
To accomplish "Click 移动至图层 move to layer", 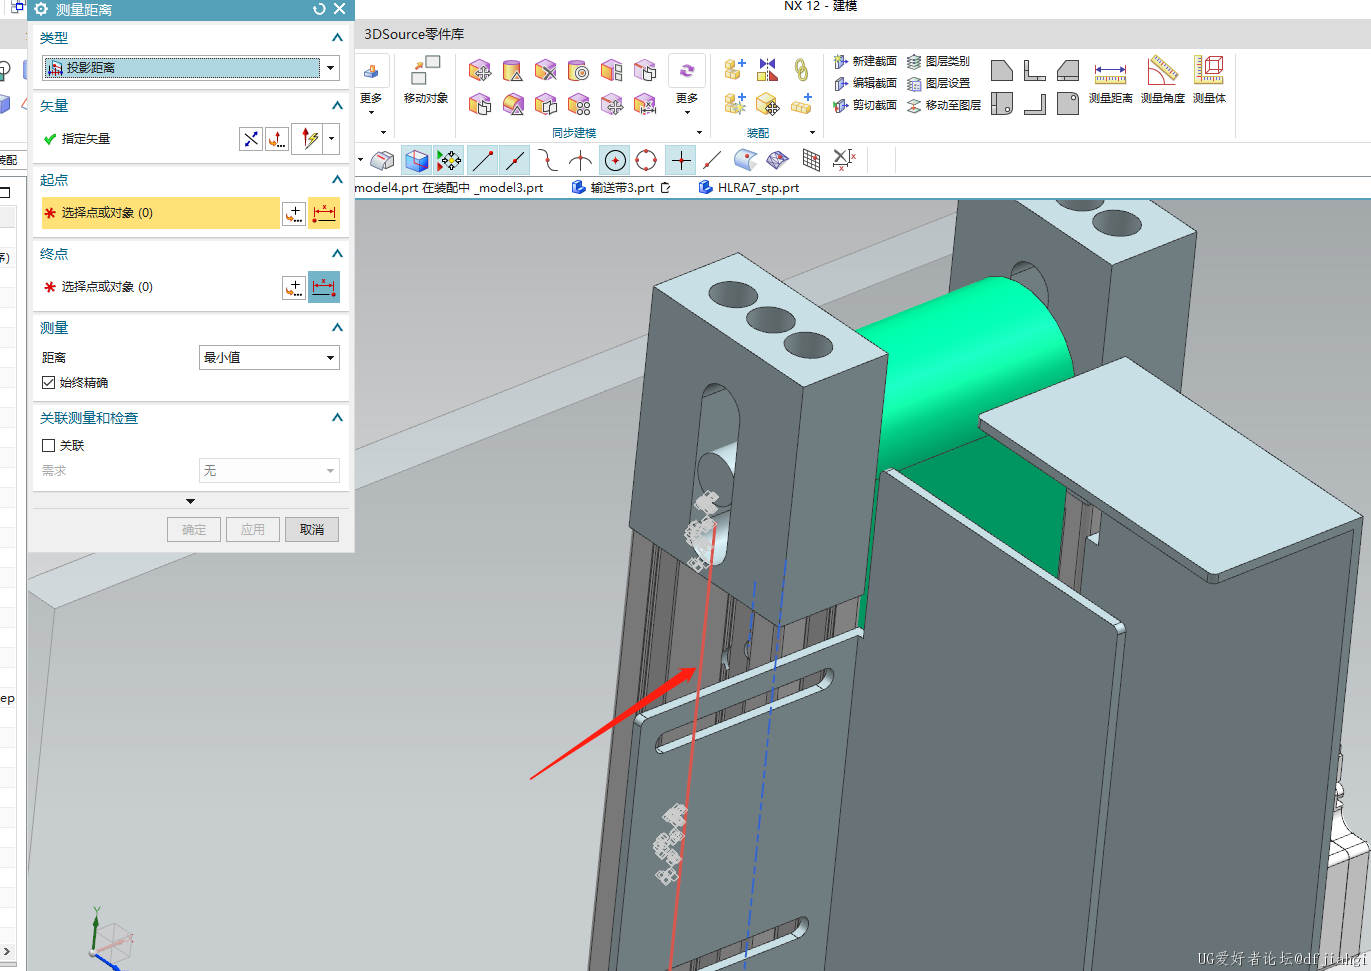I will point(944,105).
